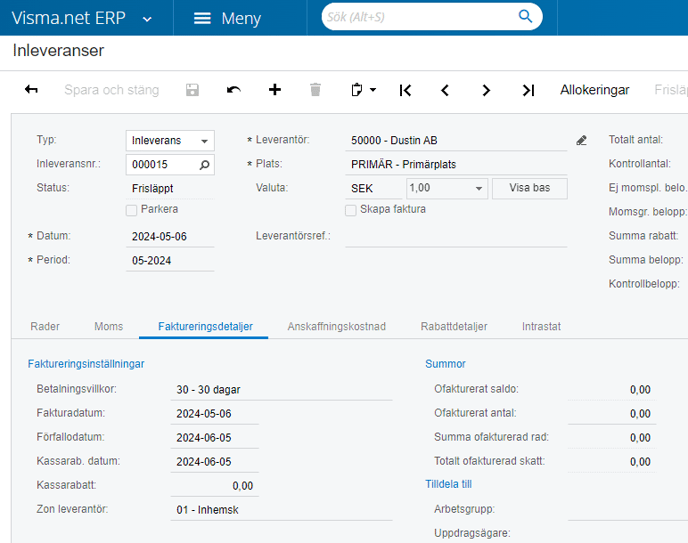Screen dimensions: 688x543
Task: Click Totalt ofakturerad skatt value 0,00
Action: [x=640, y=462]
